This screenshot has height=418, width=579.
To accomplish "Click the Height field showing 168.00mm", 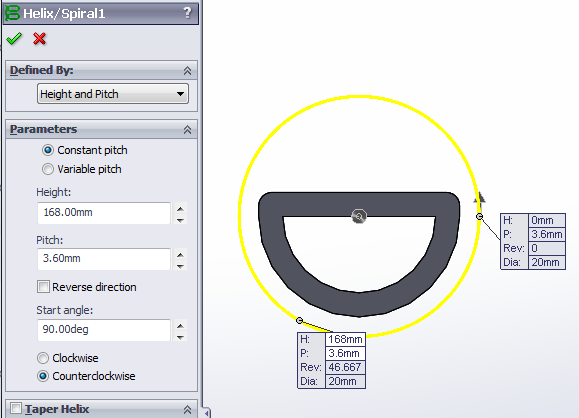I will click(x=104, y=213).
